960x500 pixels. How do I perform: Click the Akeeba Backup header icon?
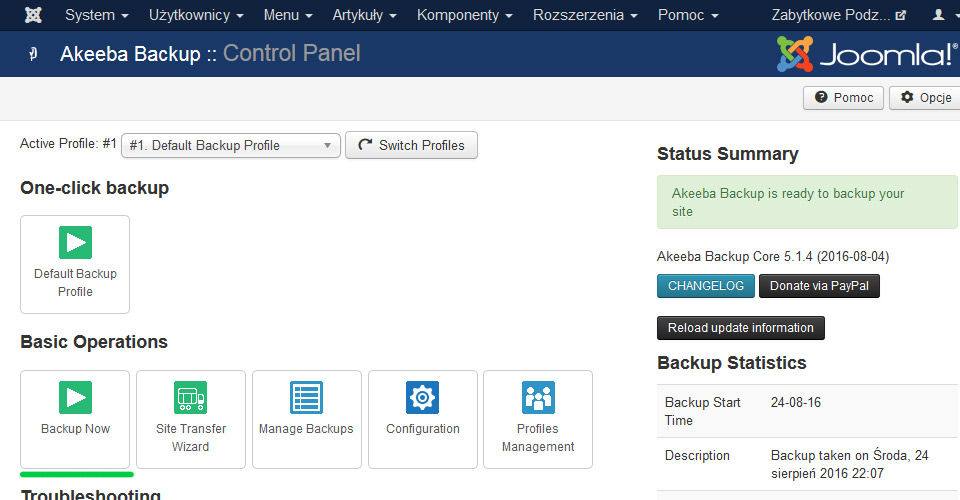(33, 54)
